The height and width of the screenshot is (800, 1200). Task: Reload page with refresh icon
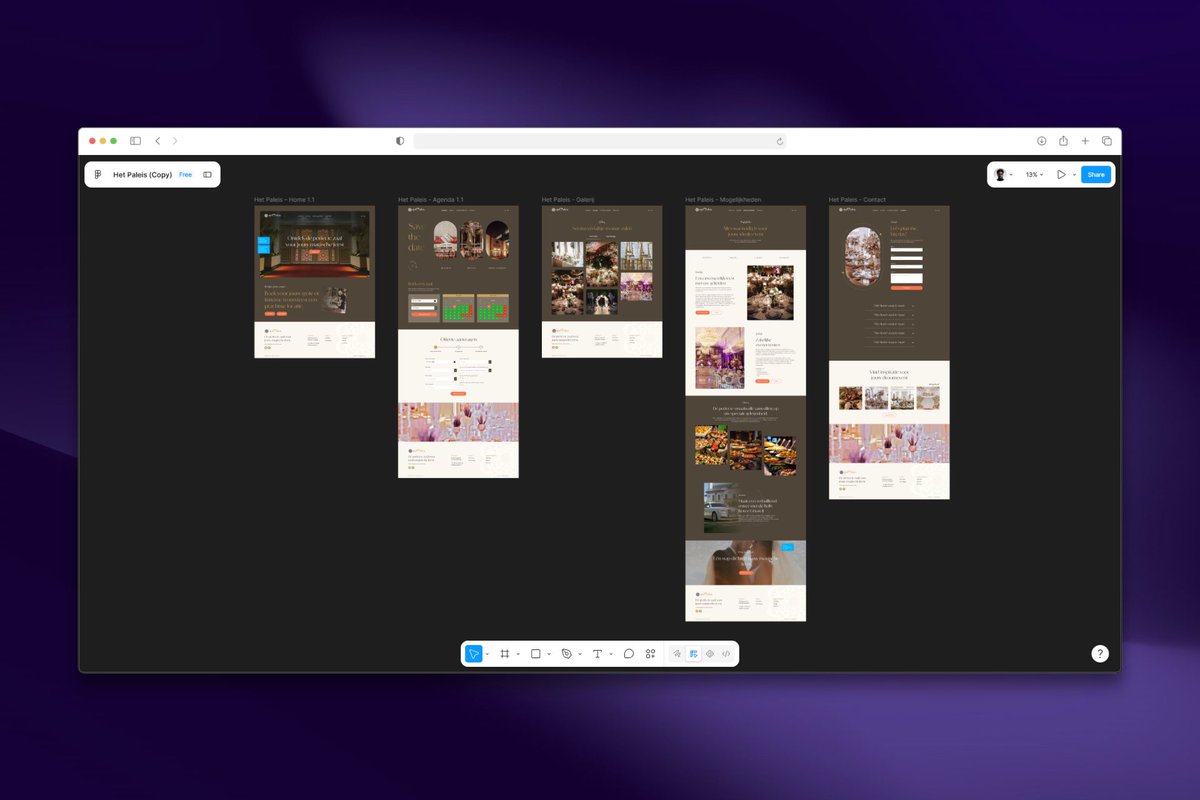tap(780, 141)
